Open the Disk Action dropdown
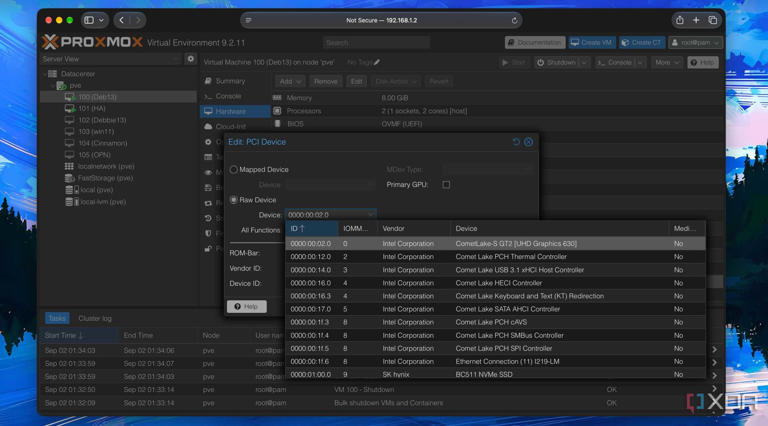 tap(396, 81)
